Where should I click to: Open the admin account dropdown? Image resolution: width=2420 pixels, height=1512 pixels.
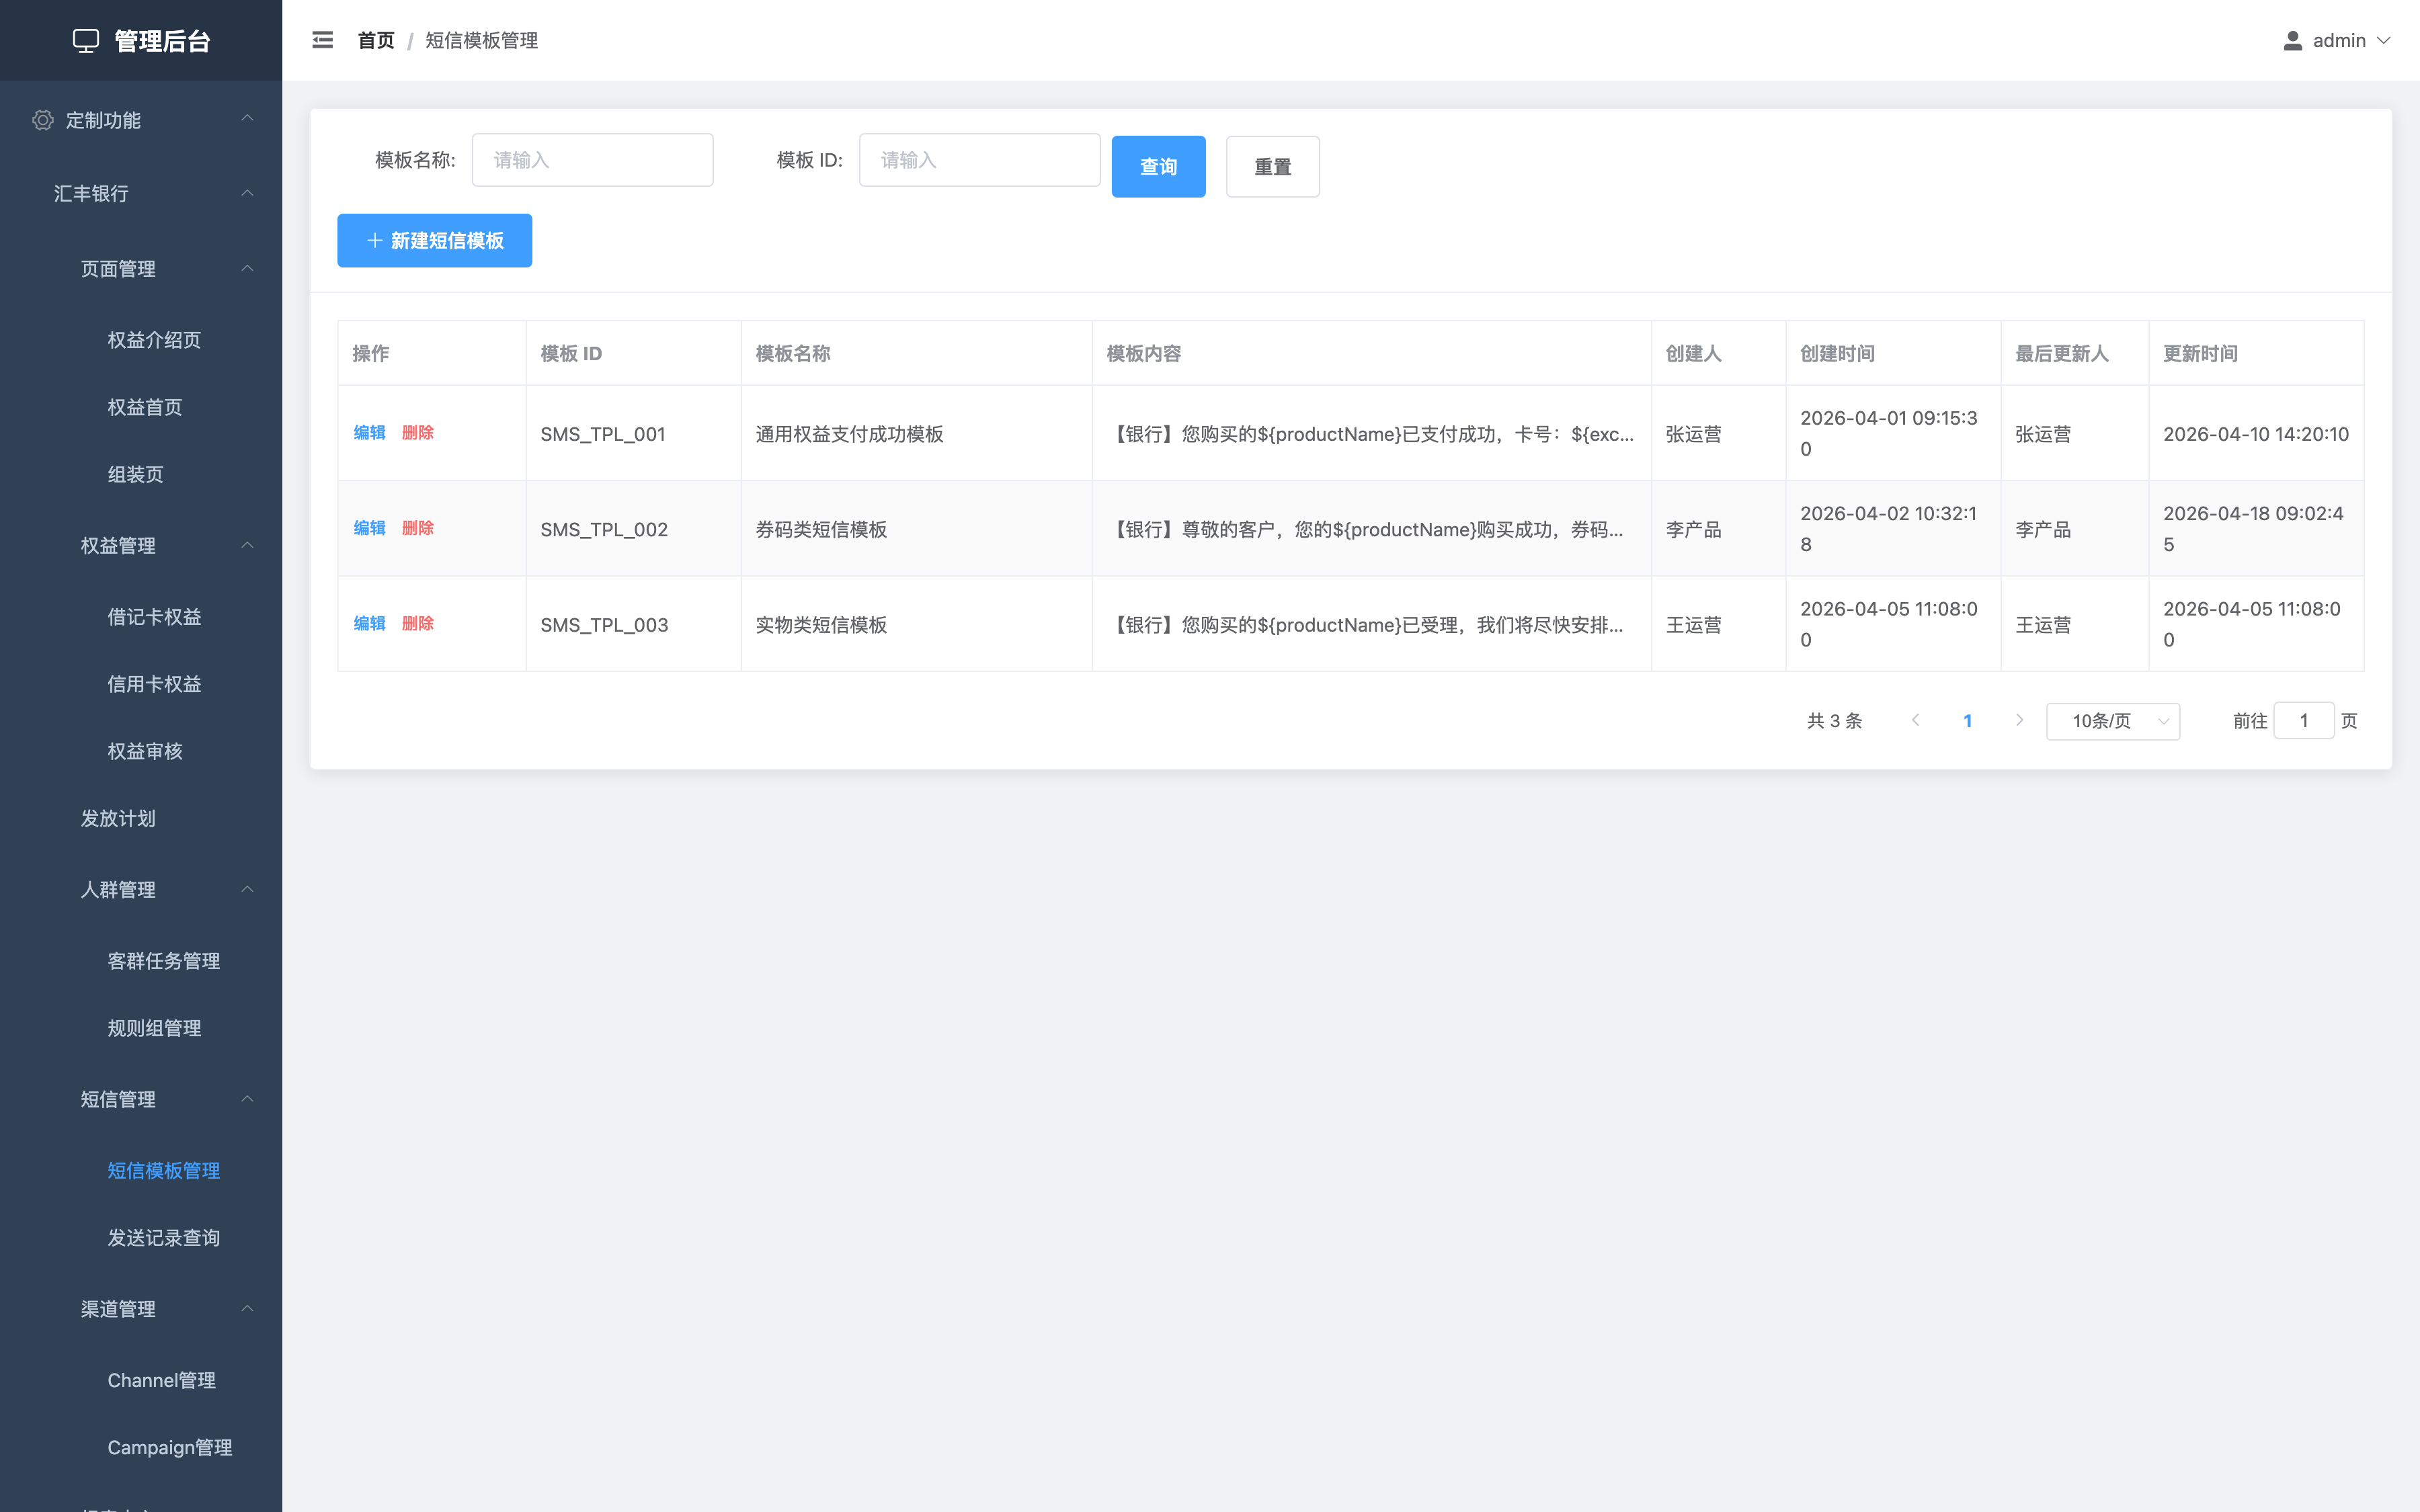[2338, 40]
